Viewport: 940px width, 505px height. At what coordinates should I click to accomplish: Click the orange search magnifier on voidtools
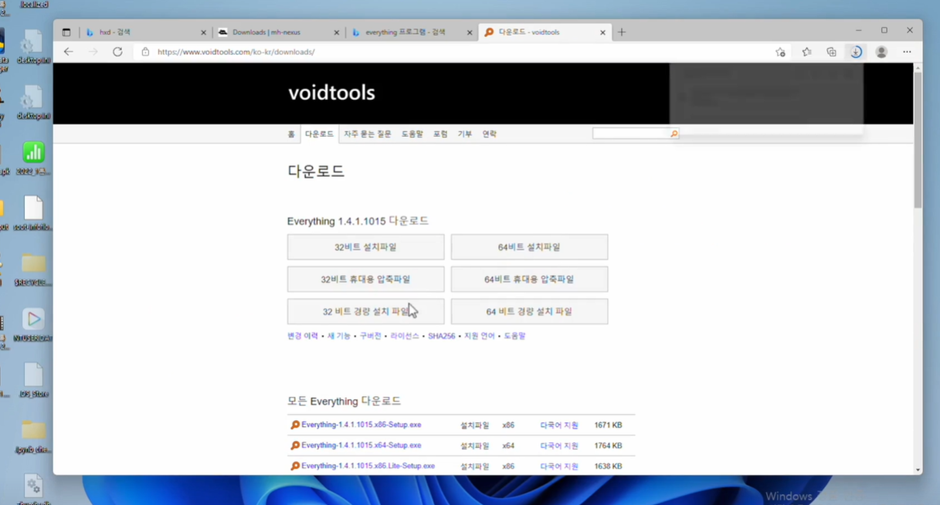click(x=674, y=134)
